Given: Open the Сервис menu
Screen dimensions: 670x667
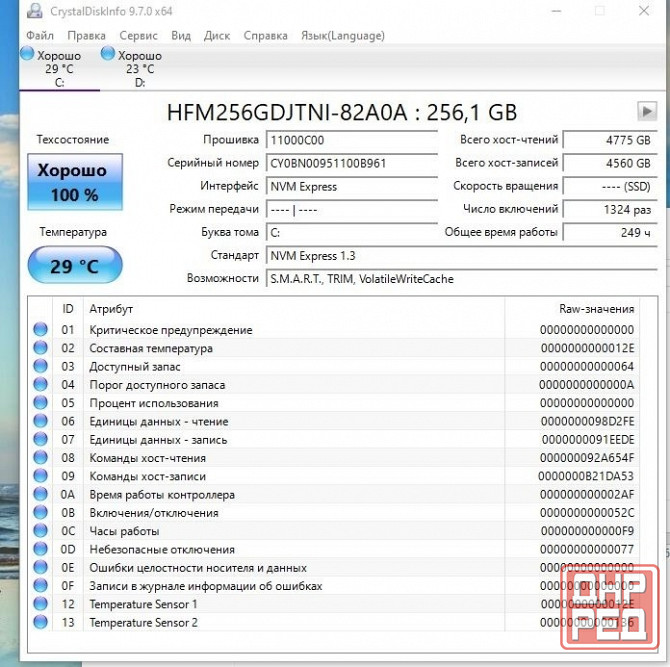Looking at the screenshot, I should [138, 35].
